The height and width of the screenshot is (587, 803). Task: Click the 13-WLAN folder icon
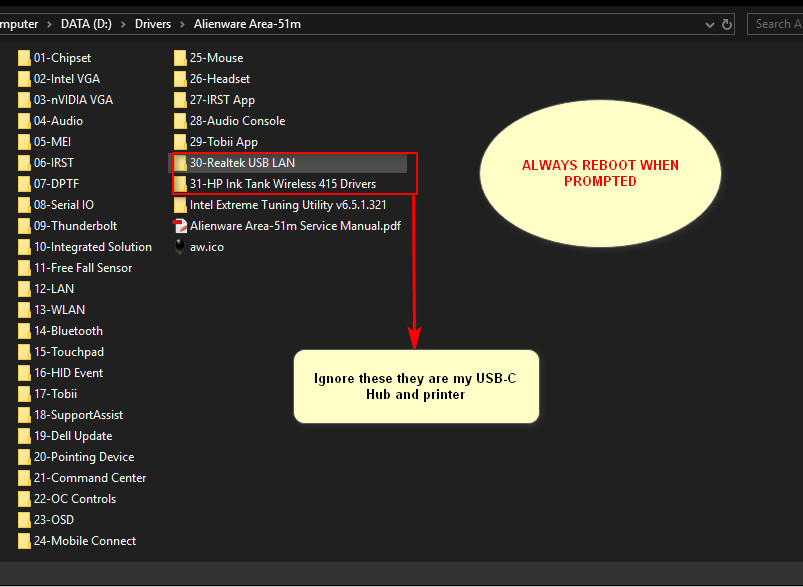click(x=24, y=310)
